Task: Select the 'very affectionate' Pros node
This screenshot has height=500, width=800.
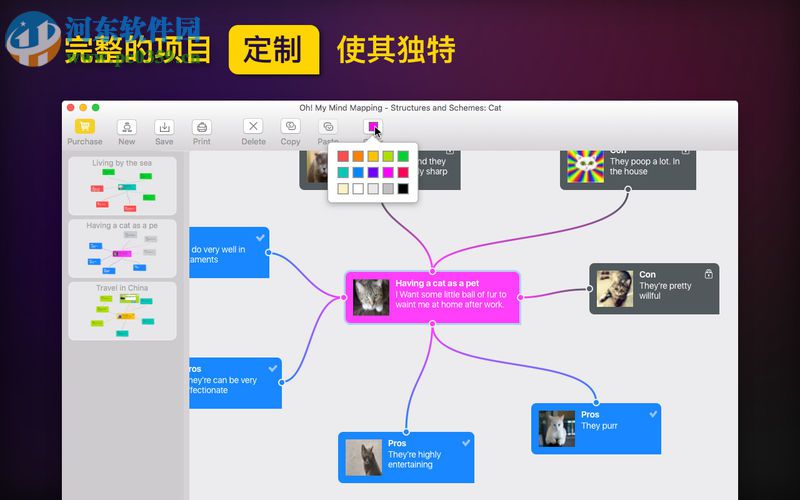Action: pyautogui.click(x=235, y=383)
